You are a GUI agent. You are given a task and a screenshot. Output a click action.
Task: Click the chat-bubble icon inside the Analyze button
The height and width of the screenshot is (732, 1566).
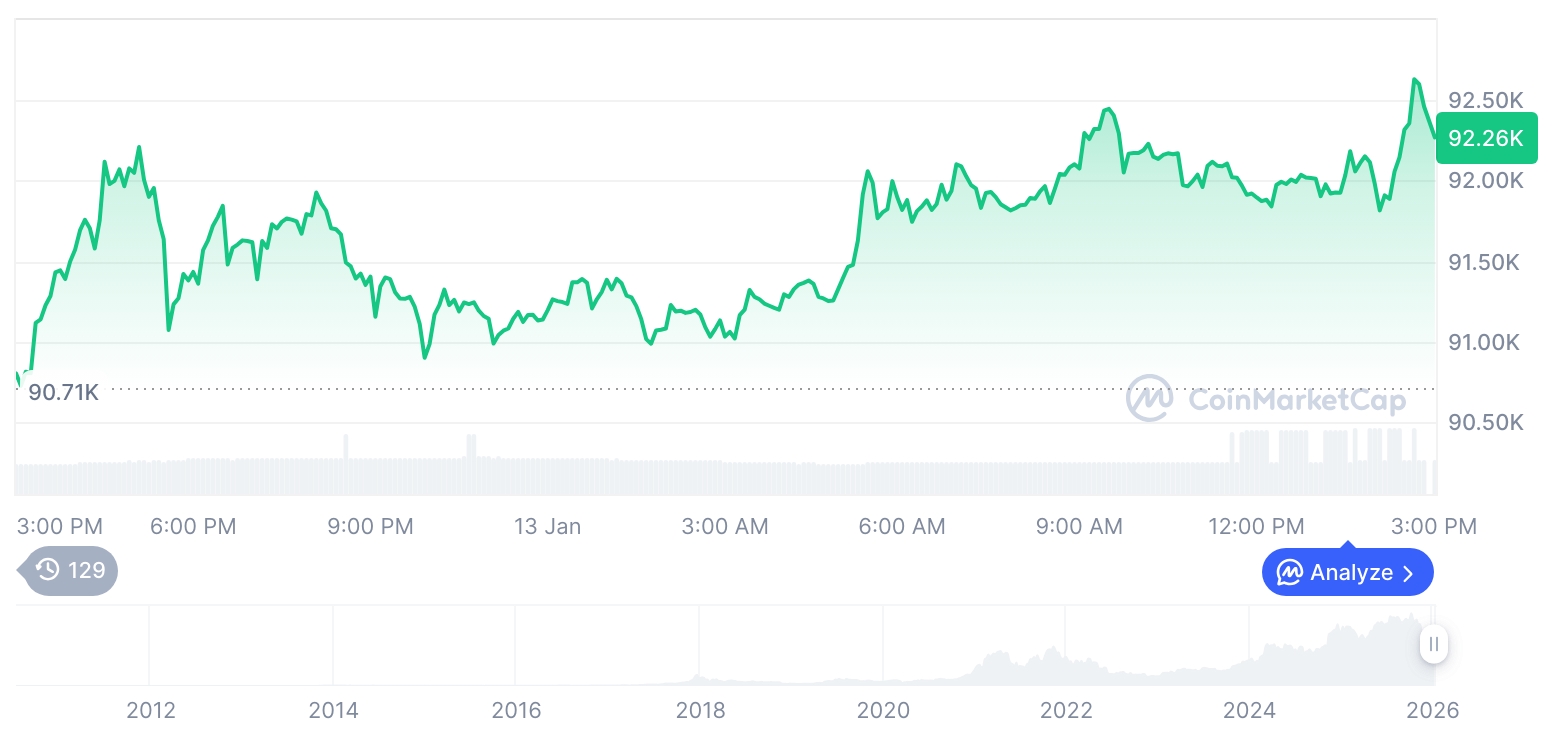tap(1289, 573)
